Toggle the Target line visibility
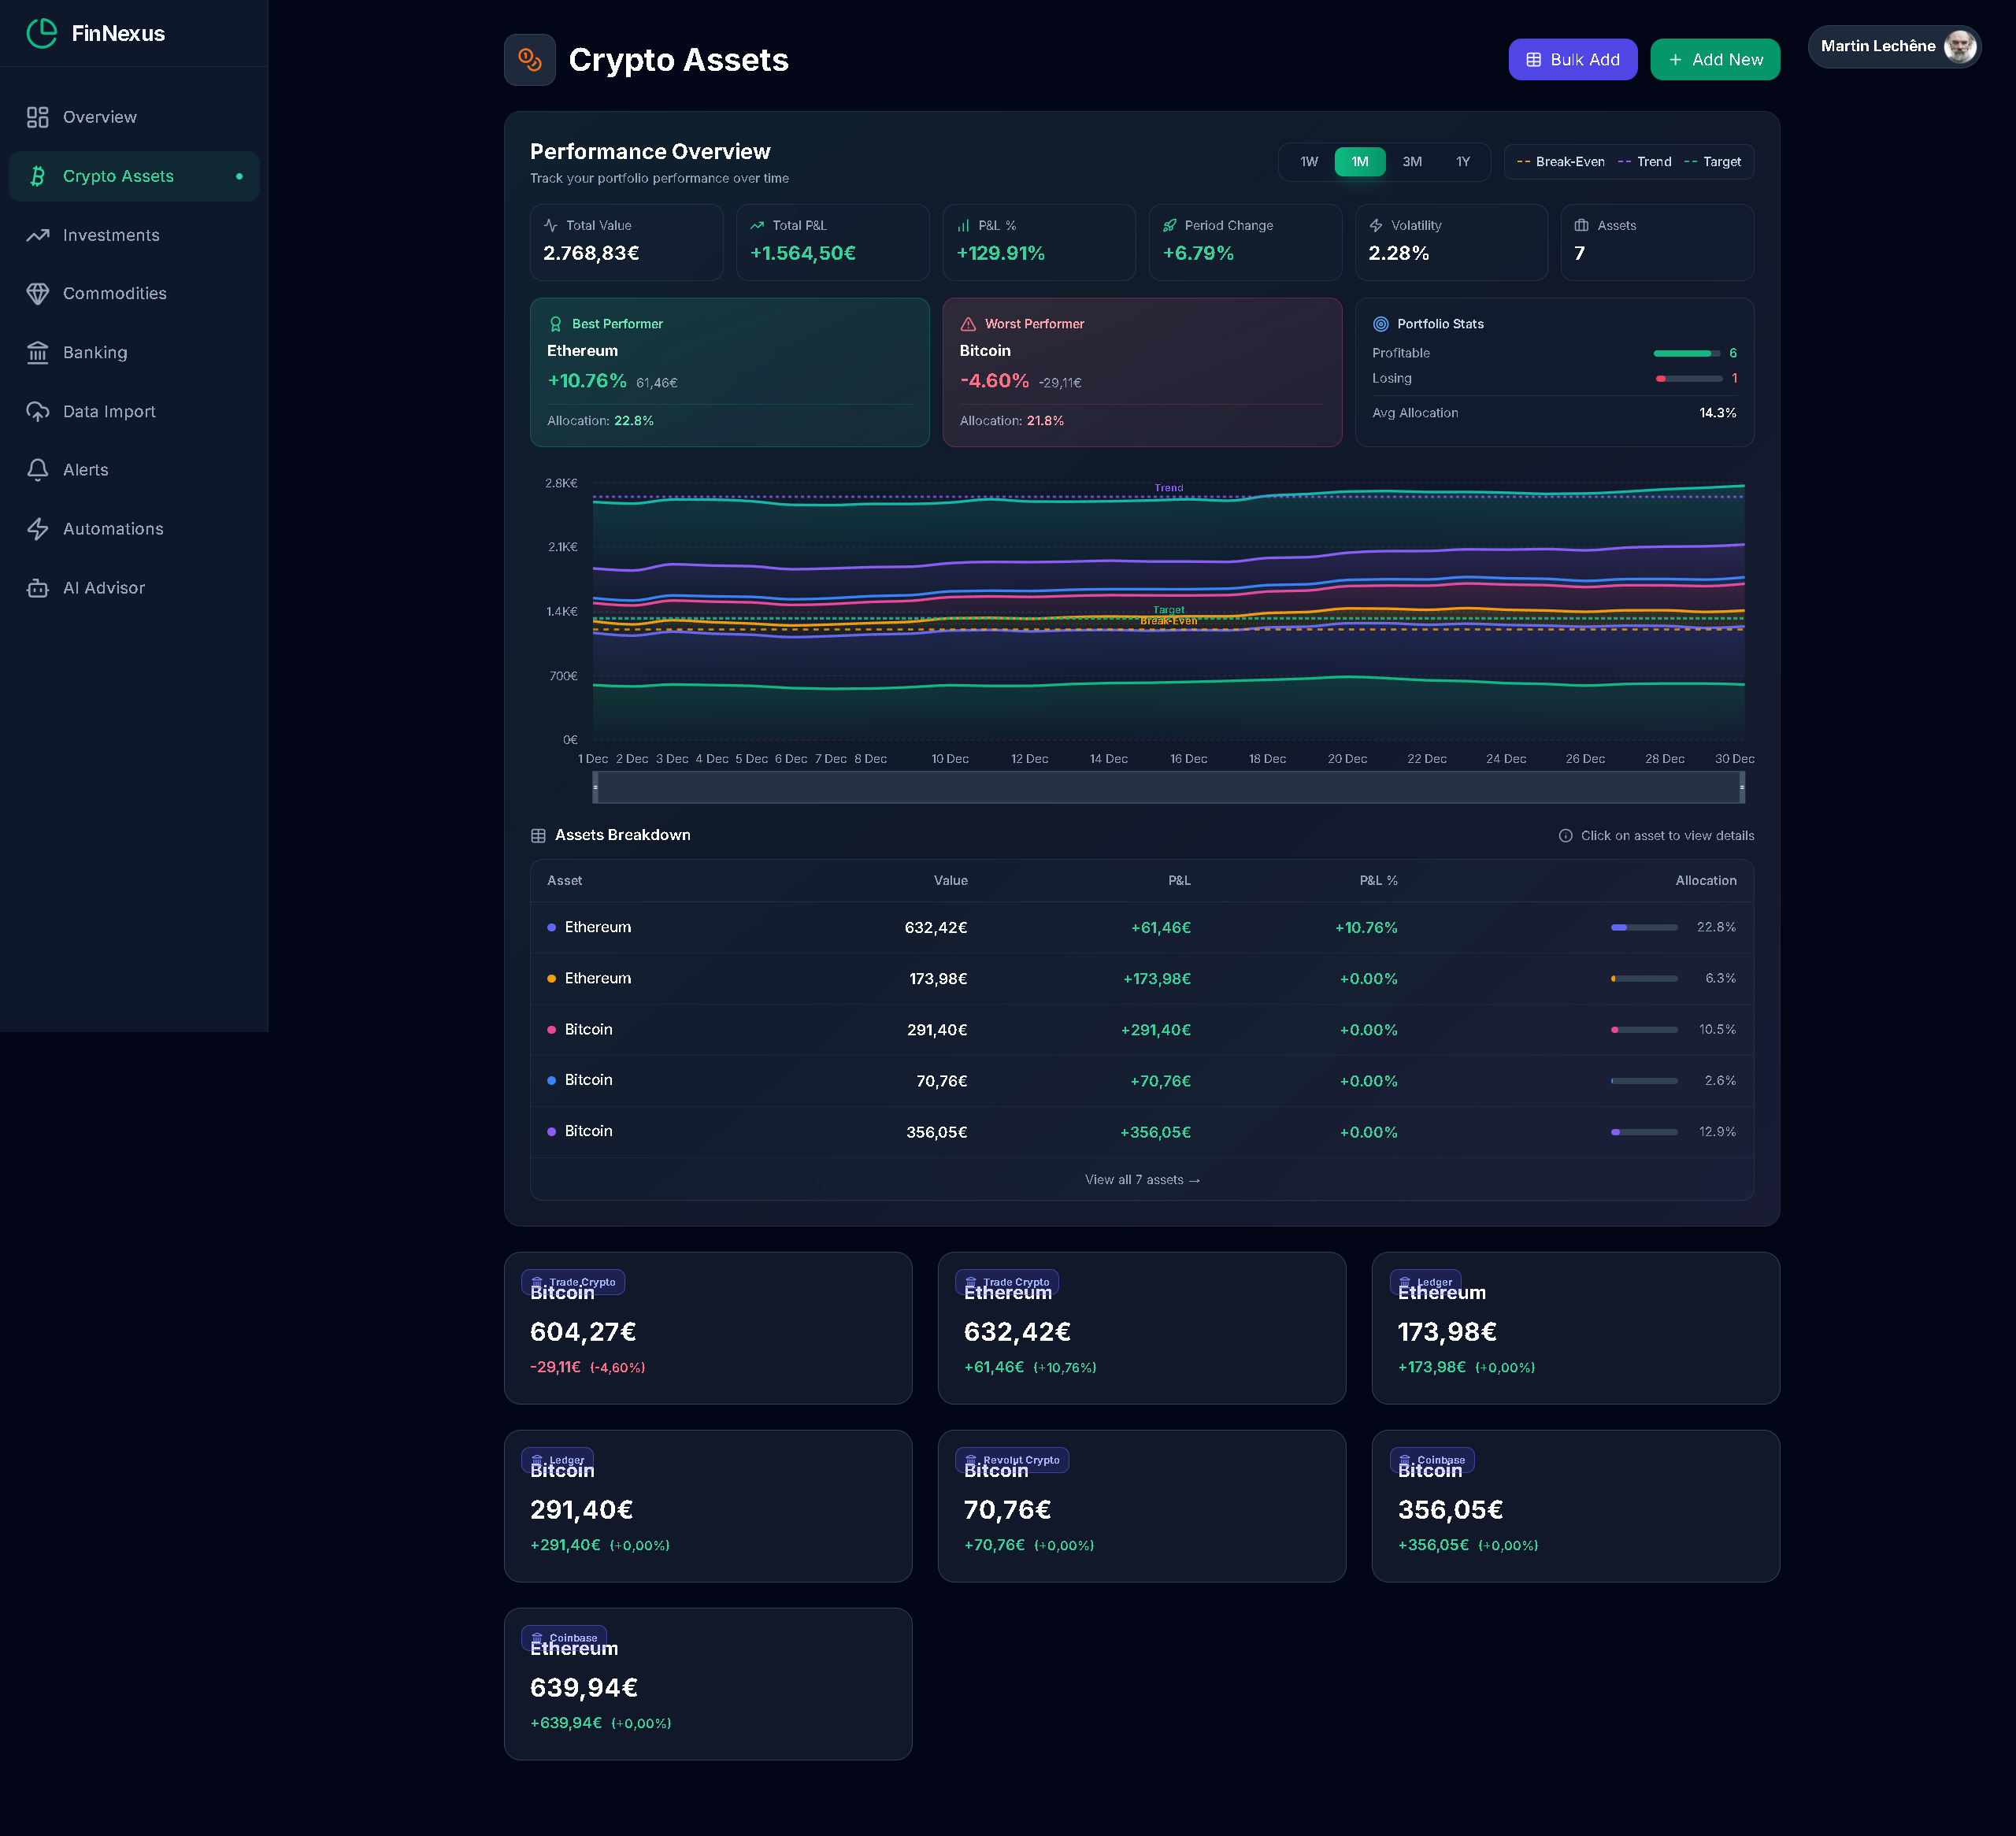Screen dimensions: 2016x1836 [1714, 161]
